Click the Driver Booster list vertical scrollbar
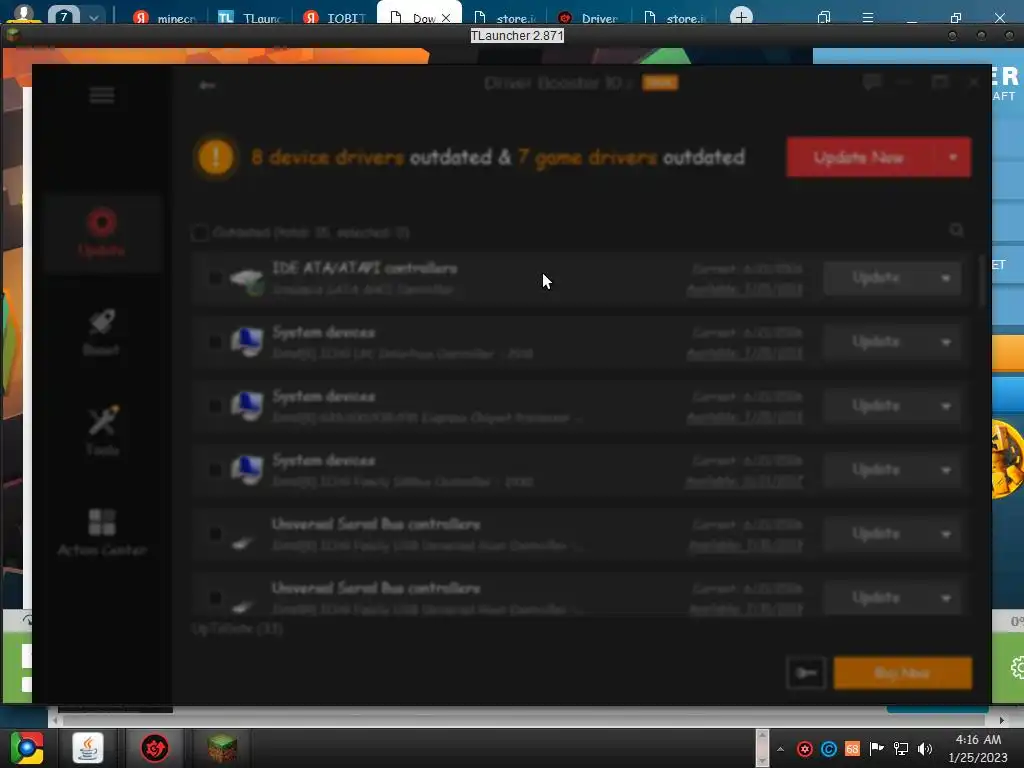The width and height of the screenshot is (1024, 768). [982, 281]
